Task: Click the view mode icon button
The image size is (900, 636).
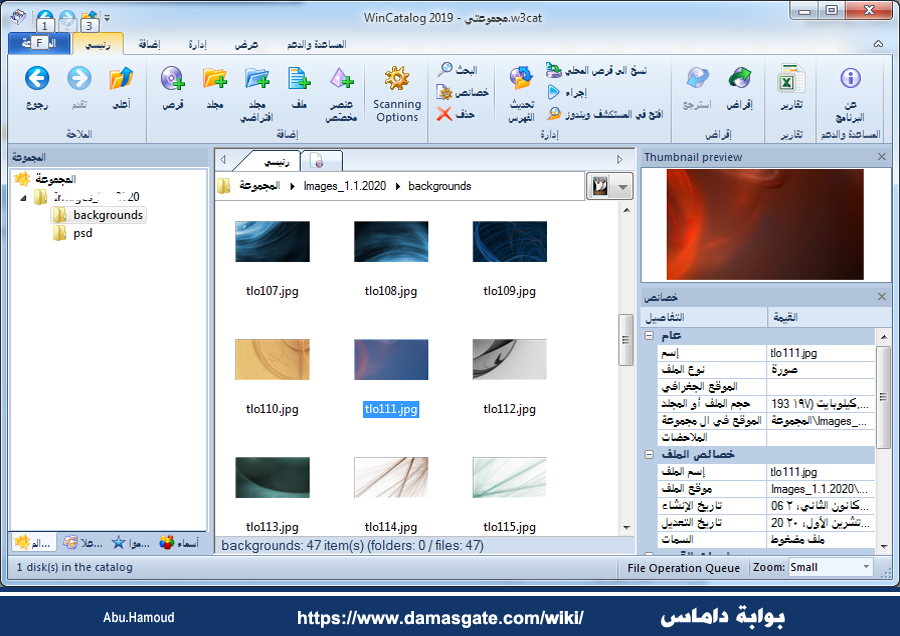Action: point(600,187)
